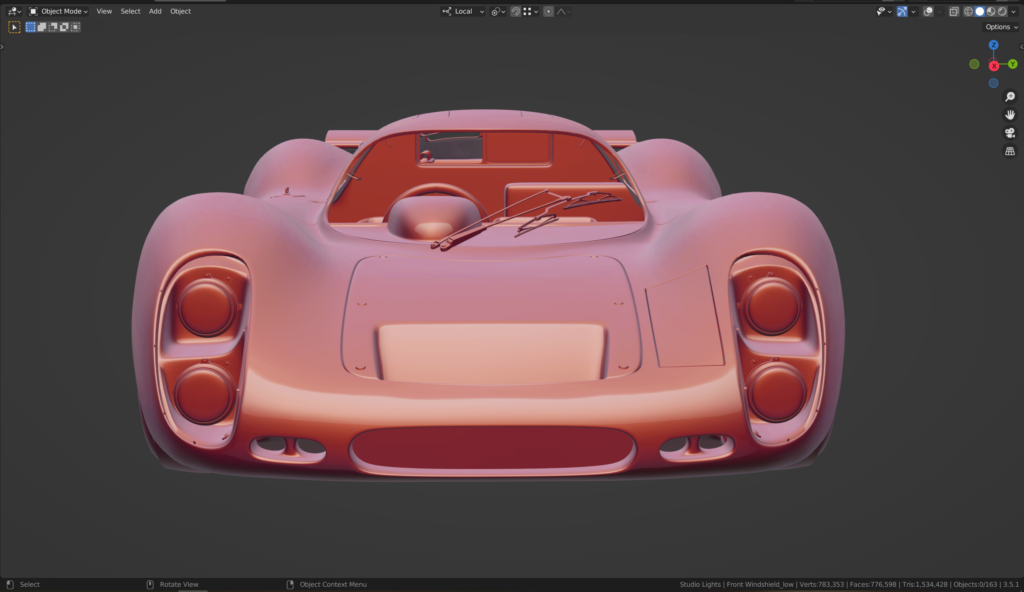Viewport: 1024px width, 592px height.
Task: Toggle X-ray mode
Action: [x=953, y=11]
